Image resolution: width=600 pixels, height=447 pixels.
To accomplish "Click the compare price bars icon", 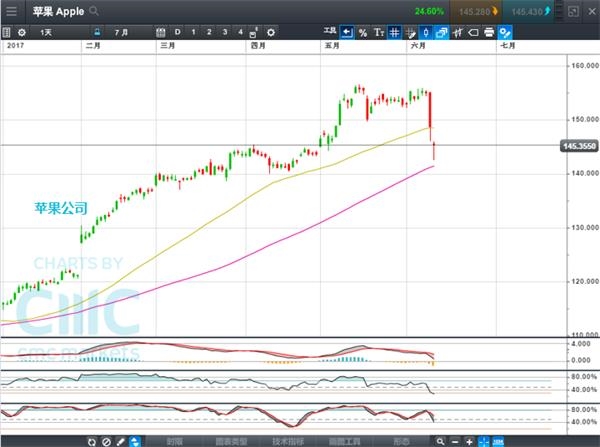I will coord(458,33).
